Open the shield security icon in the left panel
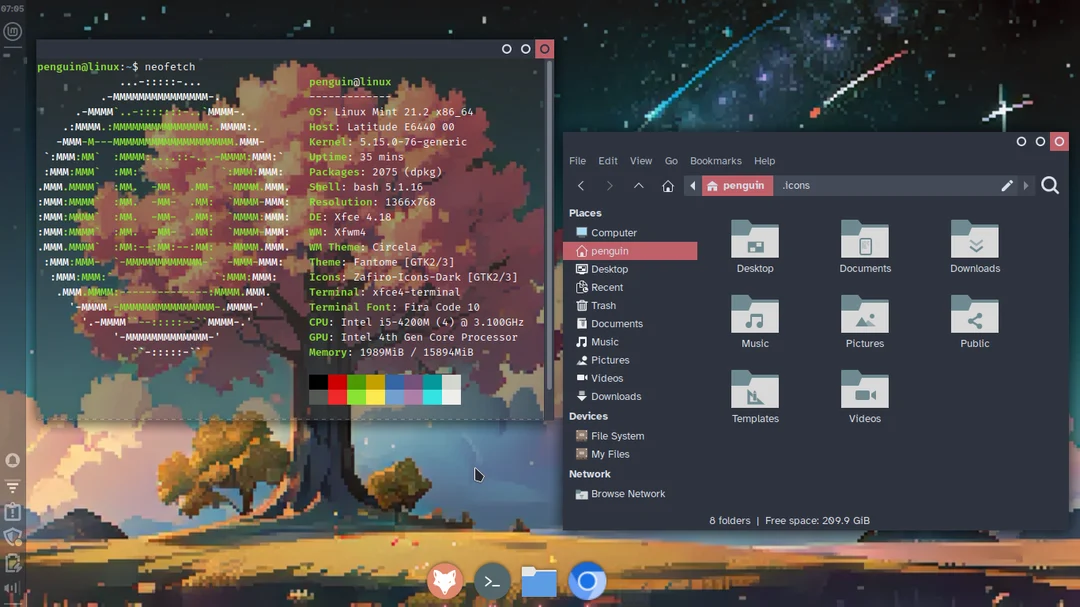 point(12,537)
